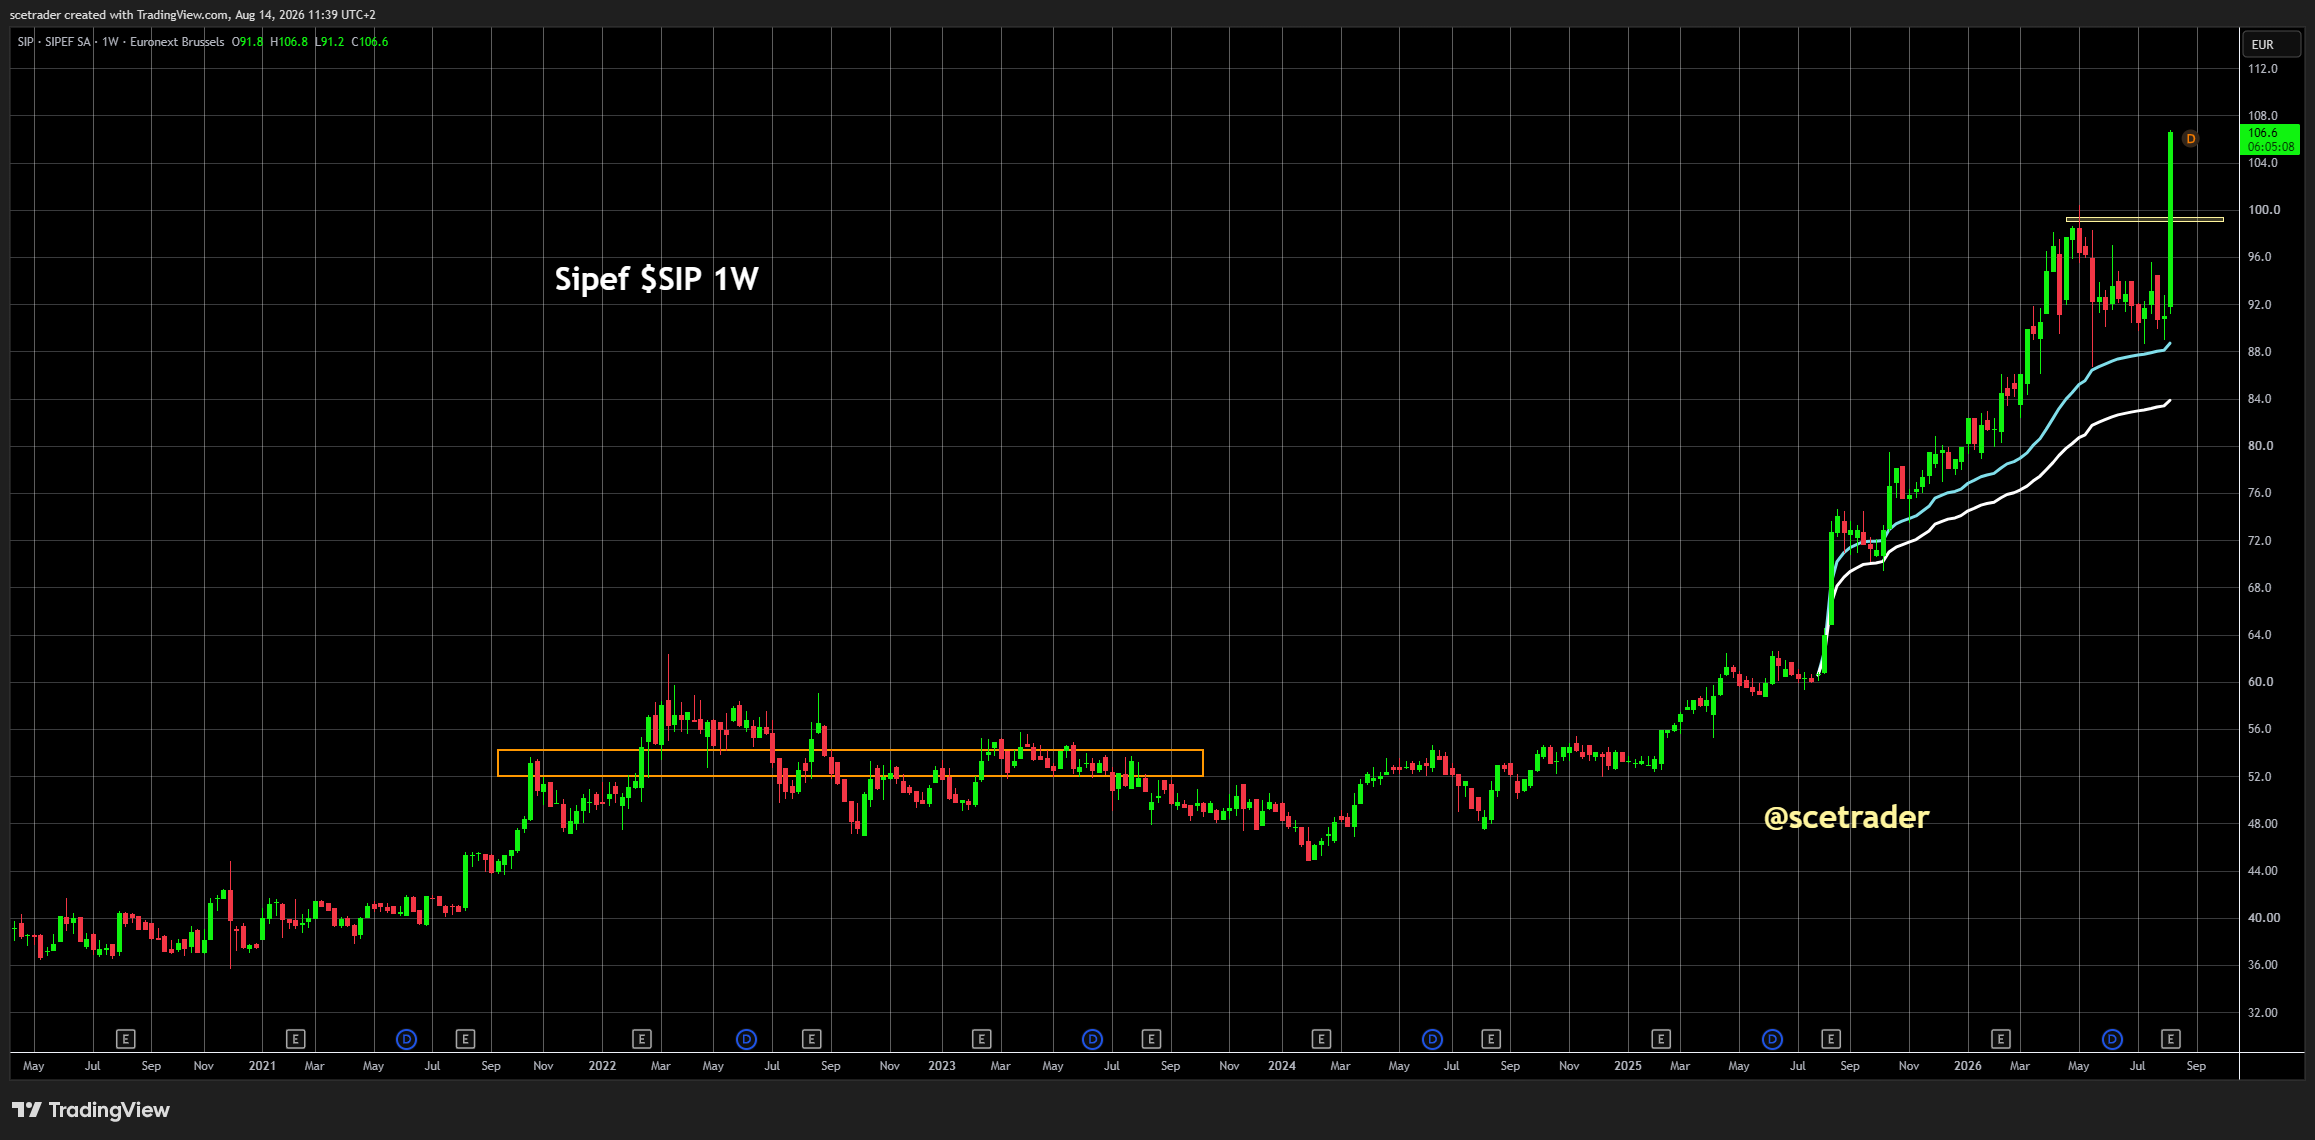
Task: Click the close value C106.6
Action: pos(370,42)
